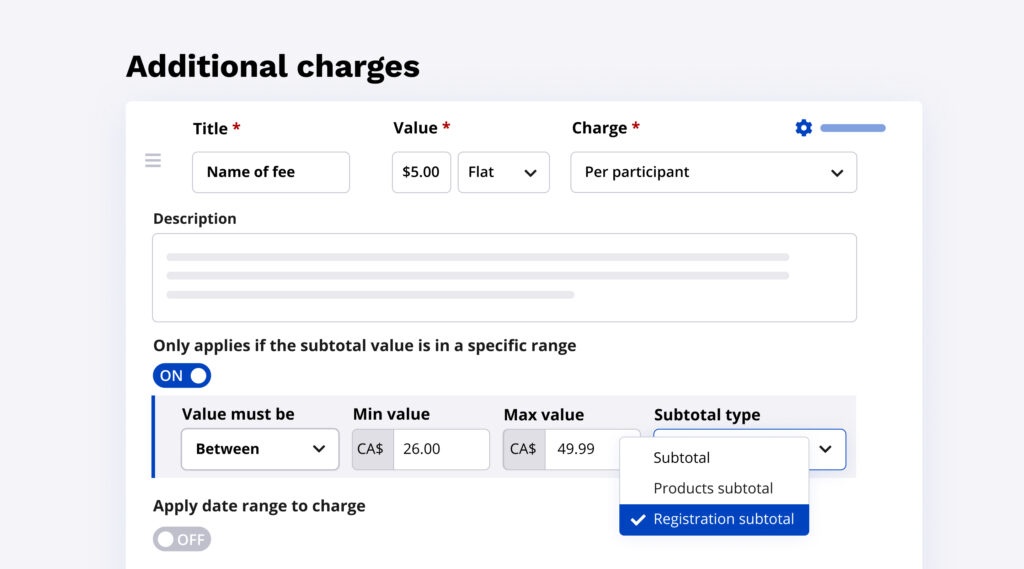This screenshot has height=569, width=1024.
Task: Enable the Apply date range OFF toggle
Action: coord(182,540)
